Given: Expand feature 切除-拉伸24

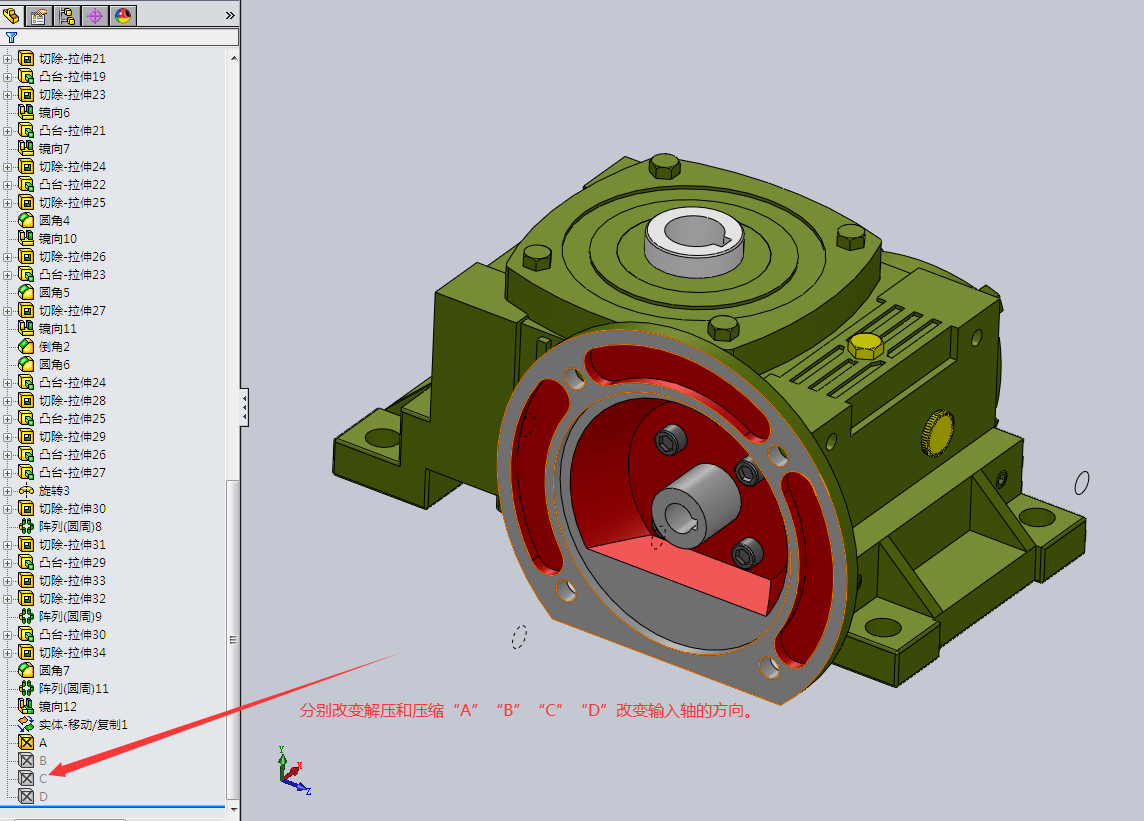Looking at the screenshot, I should click(x=7, y=167).
